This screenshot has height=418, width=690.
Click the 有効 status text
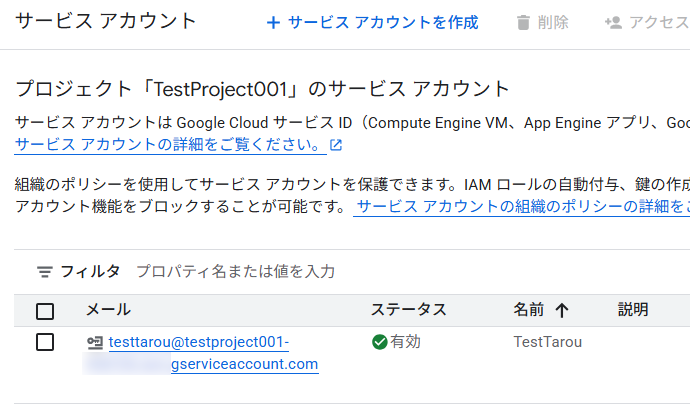click(x=406, y=342)
